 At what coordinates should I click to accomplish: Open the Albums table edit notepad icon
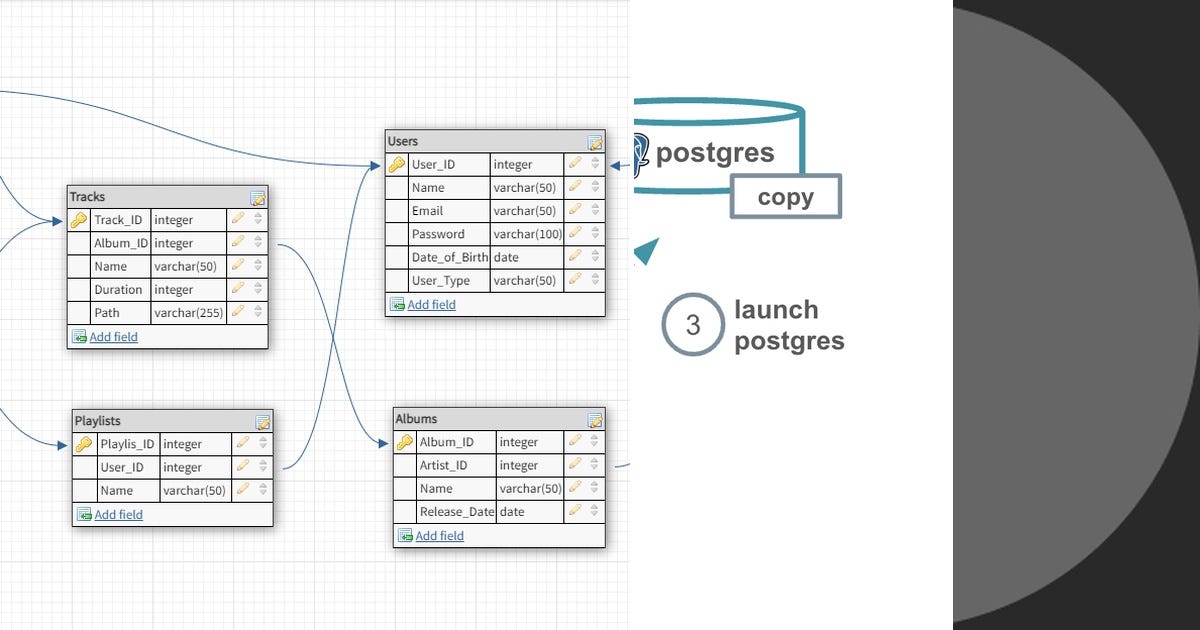click(592, 418)
